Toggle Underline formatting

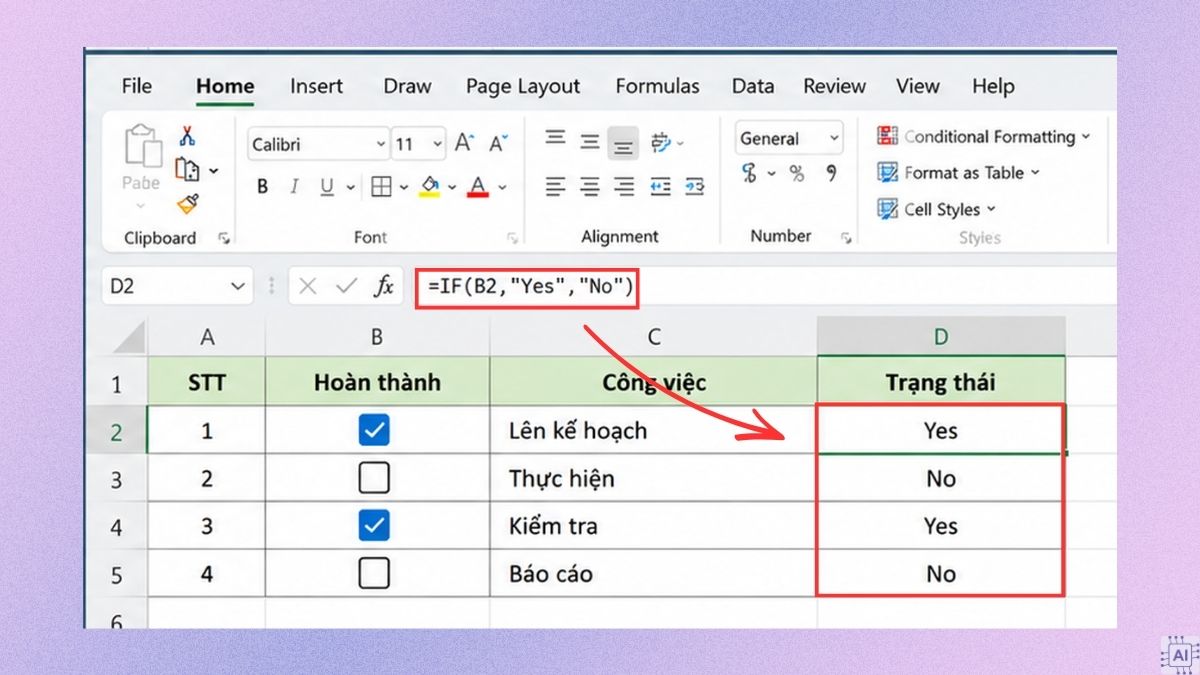coord(326,186)
